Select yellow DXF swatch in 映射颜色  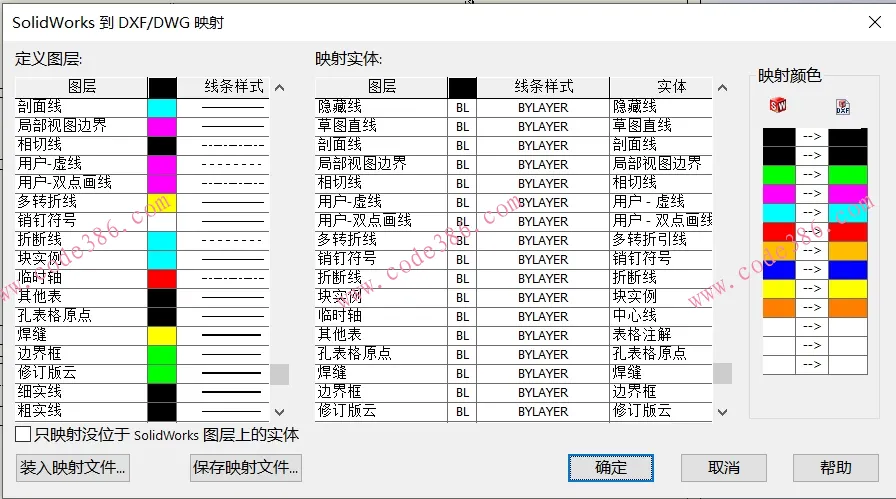click(x=848, y=289)
